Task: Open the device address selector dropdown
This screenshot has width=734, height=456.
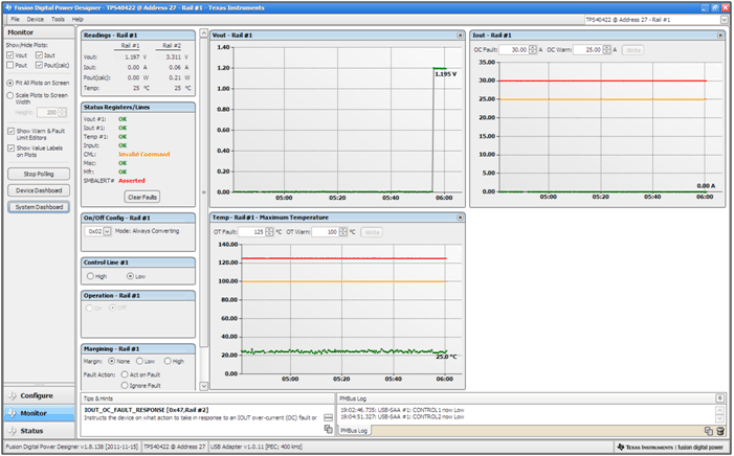Action: [724, 19]
